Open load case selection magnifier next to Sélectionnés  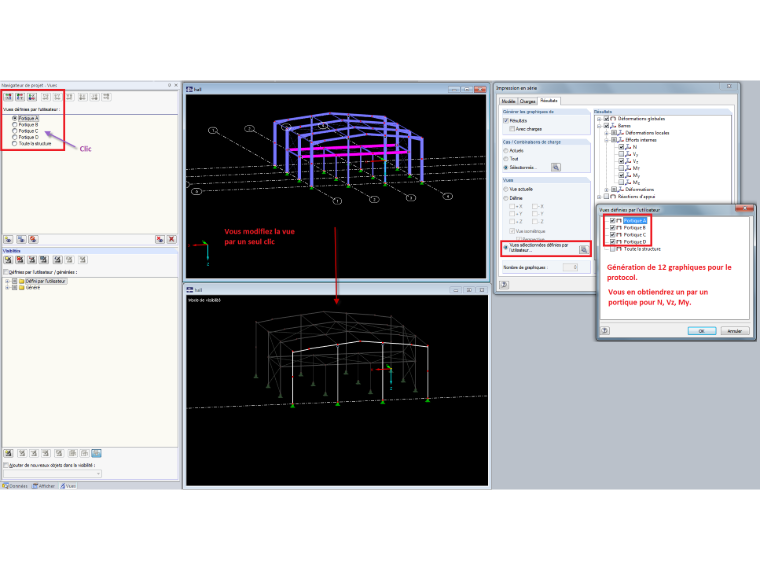tap(556, 167)
